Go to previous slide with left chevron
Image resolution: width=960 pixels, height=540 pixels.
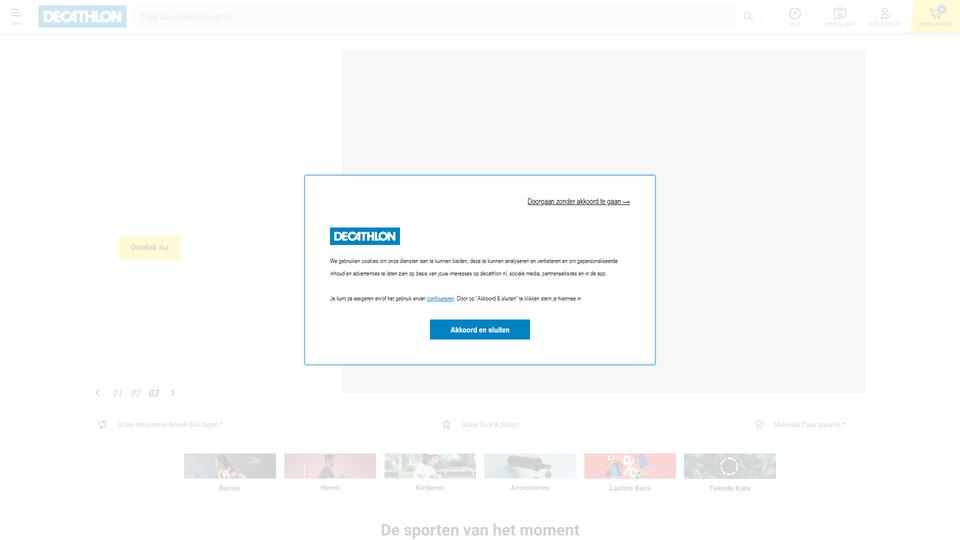(x=97, y=392)
